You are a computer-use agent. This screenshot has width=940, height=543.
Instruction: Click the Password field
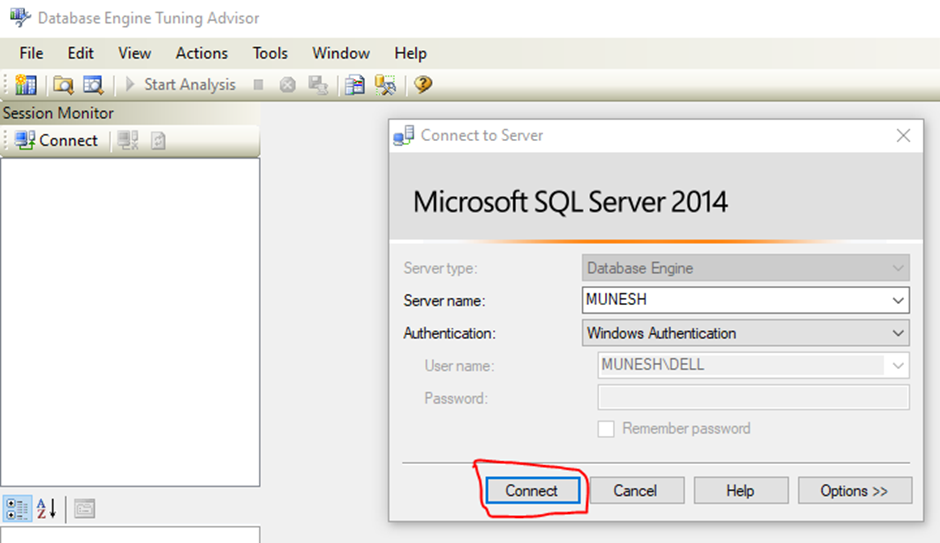[x=753, y=397]
